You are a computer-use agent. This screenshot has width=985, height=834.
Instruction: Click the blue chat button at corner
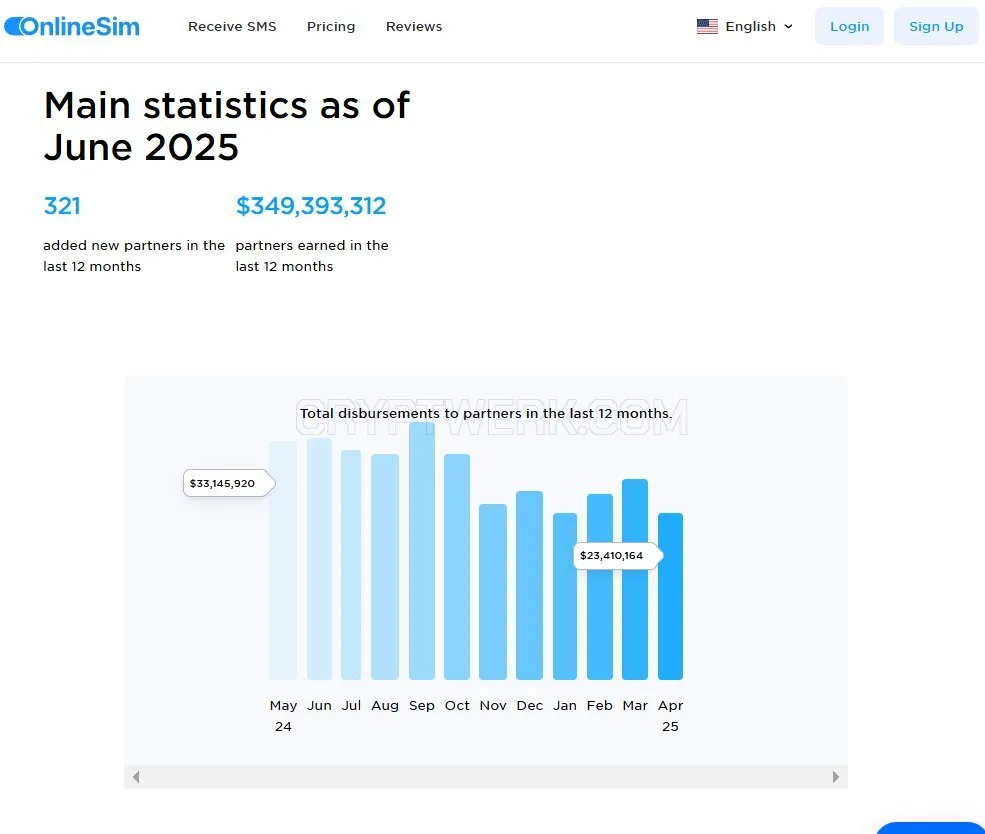tap(930, 828)
